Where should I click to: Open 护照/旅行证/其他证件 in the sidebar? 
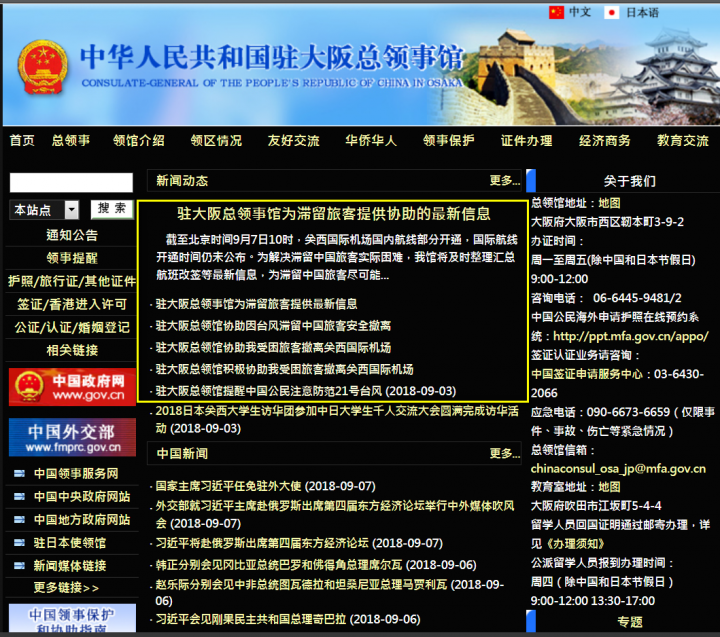(x=72, y=281)
